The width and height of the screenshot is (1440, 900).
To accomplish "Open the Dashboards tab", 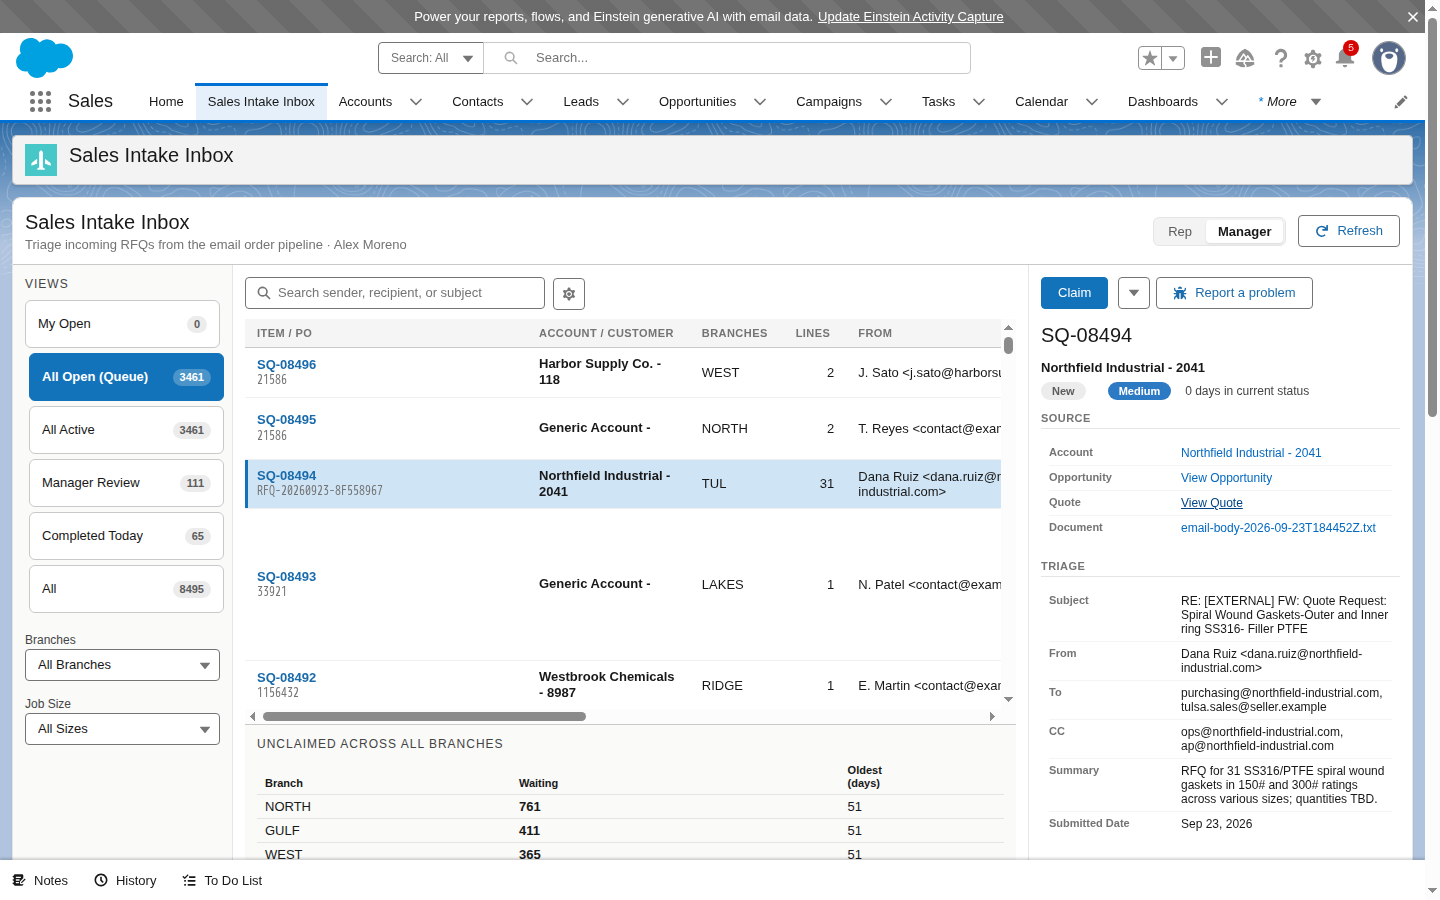I will 1163,102.
